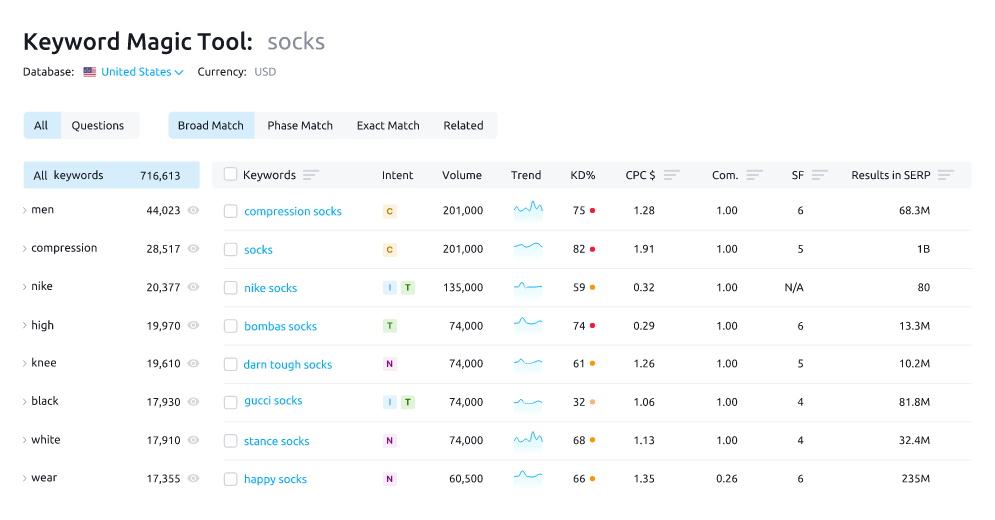Expand the white keyword group

pyautogui.click(x=25, y=440)
